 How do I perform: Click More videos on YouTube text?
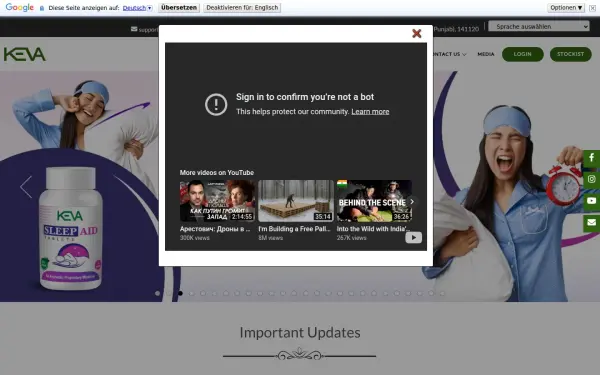click(x=217, y=173)
